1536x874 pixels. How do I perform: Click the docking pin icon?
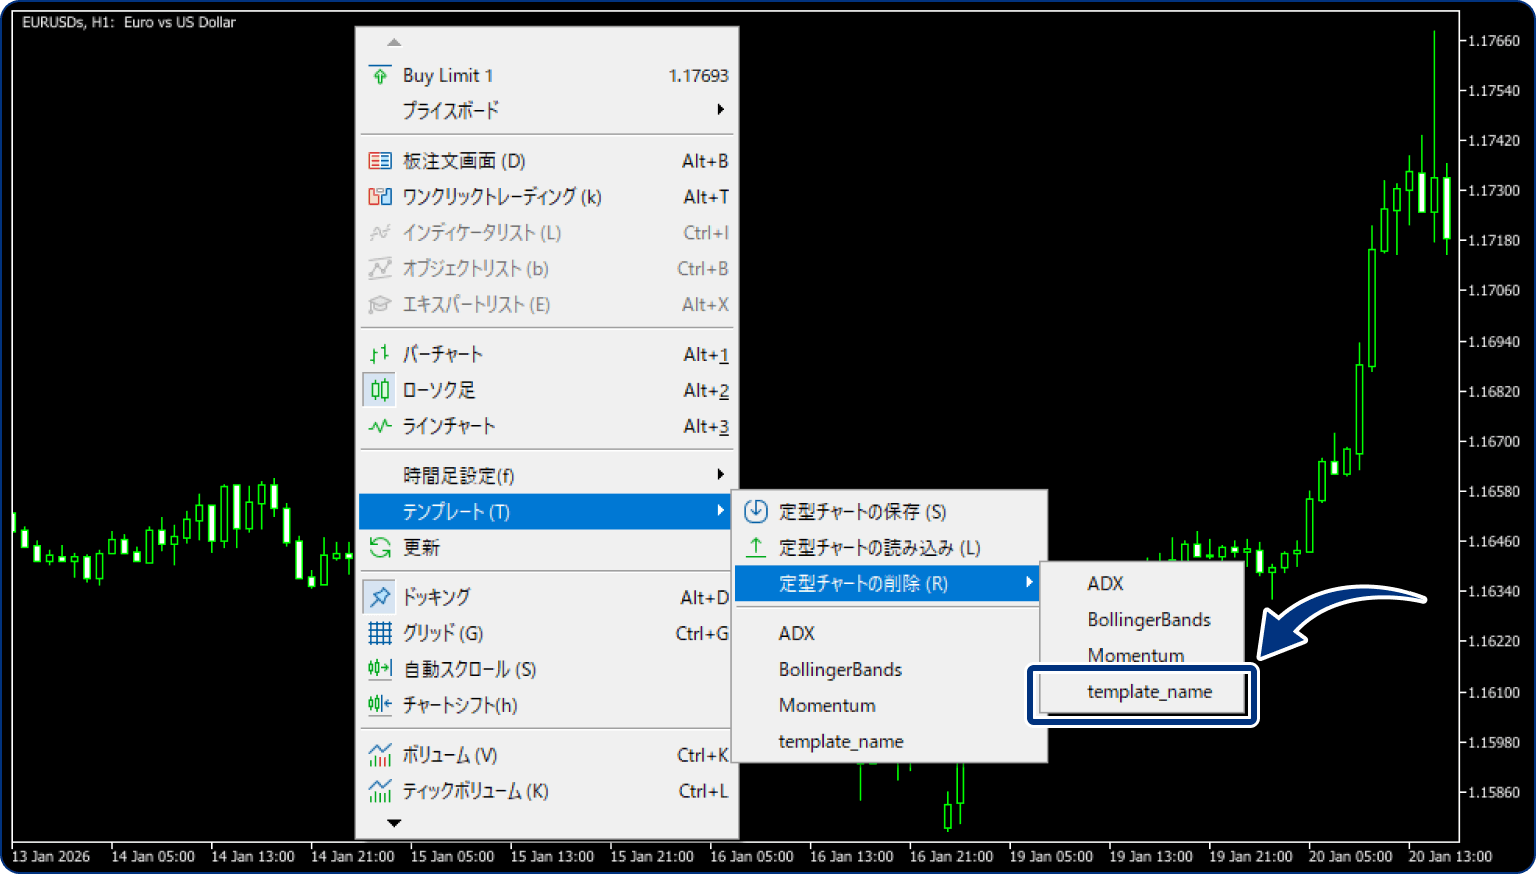click(380, 596)
